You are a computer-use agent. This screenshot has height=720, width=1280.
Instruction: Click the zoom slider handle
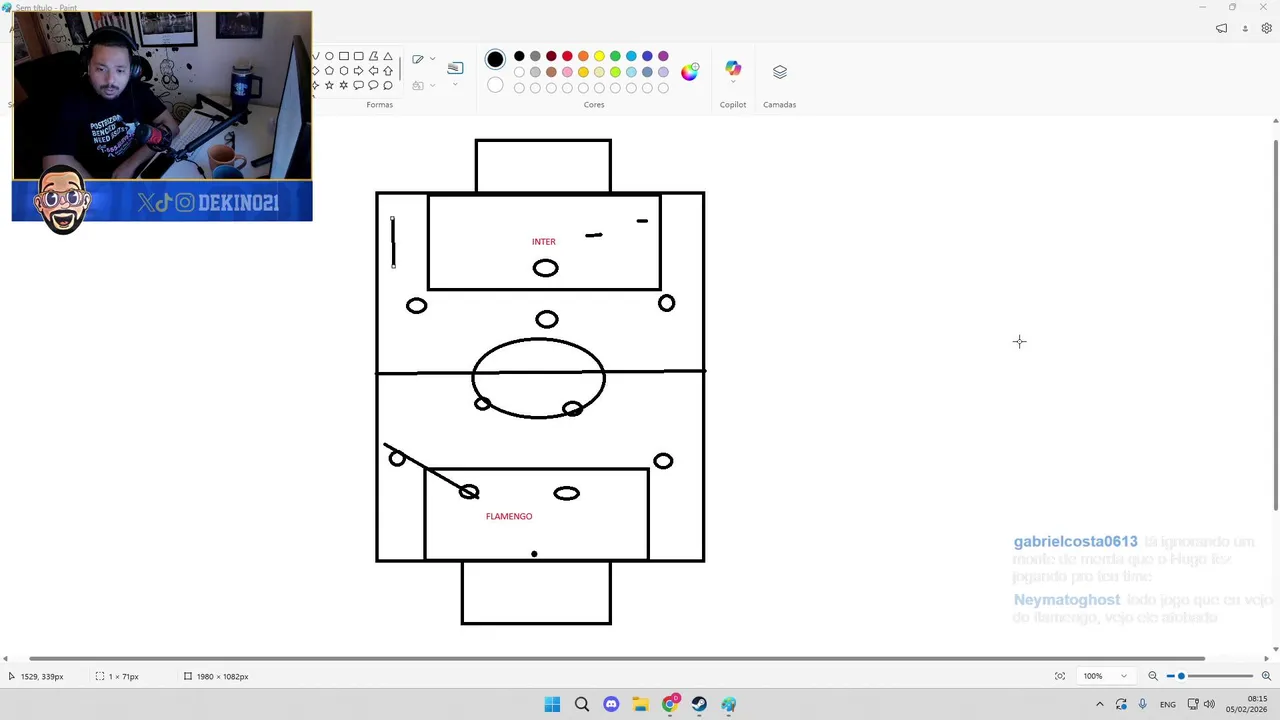pos(1181,676)
